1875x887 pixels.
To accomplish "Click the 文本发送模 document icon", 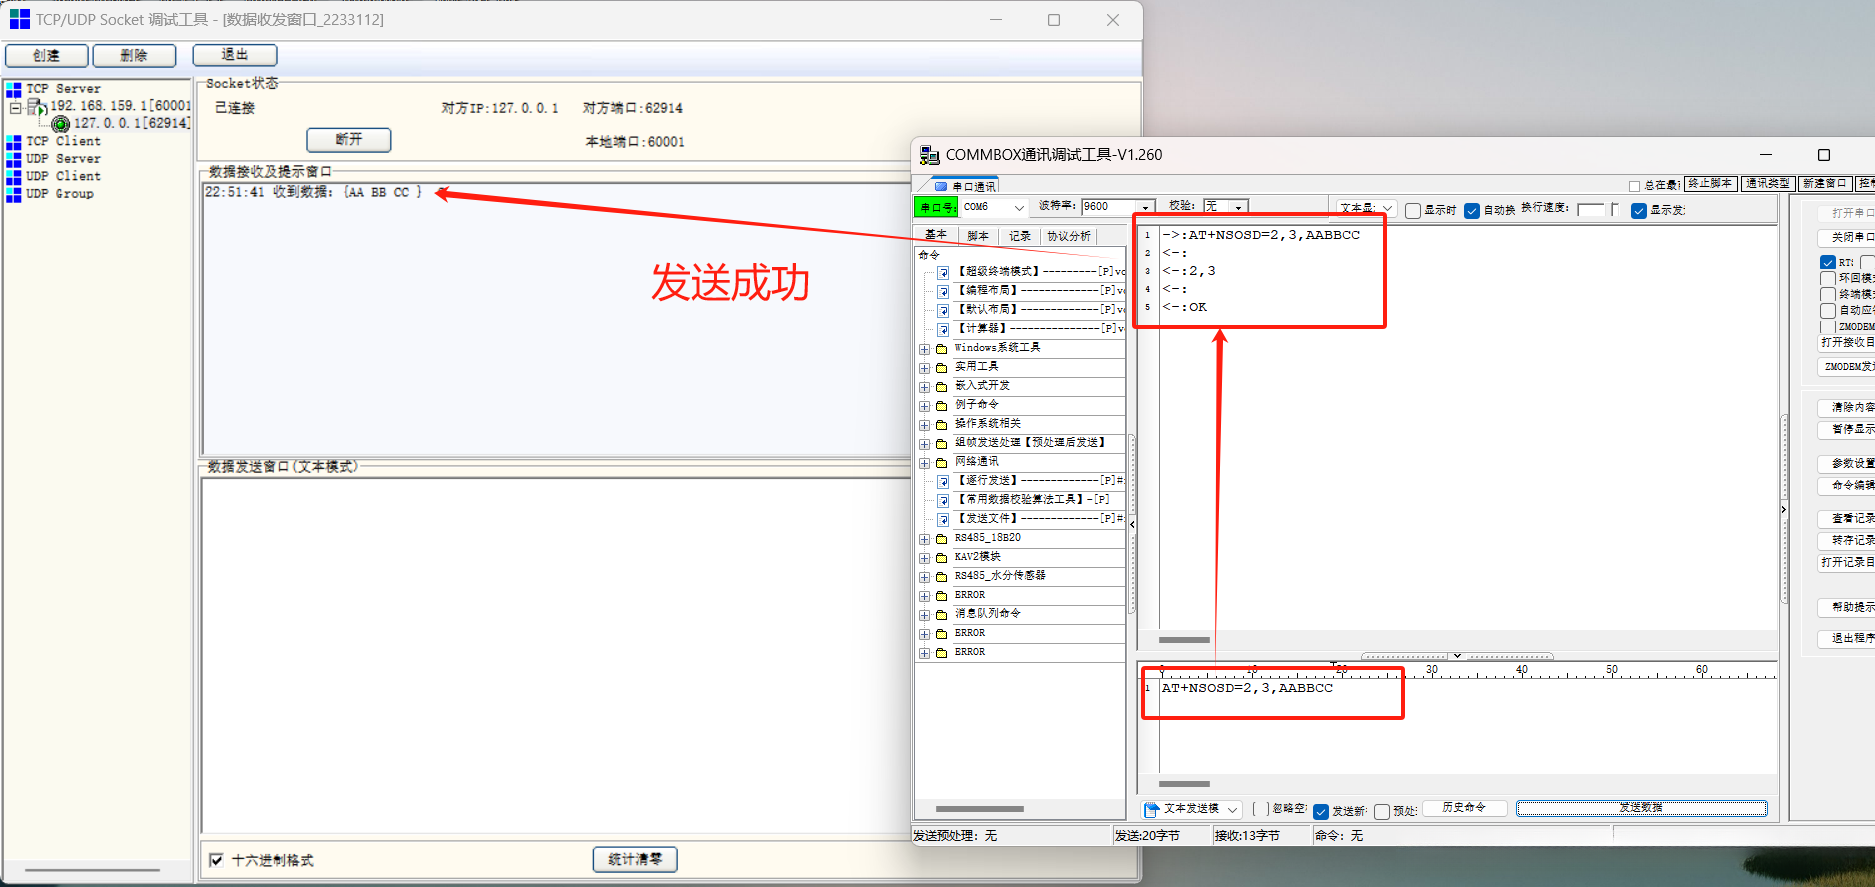I will (1152, 809).
